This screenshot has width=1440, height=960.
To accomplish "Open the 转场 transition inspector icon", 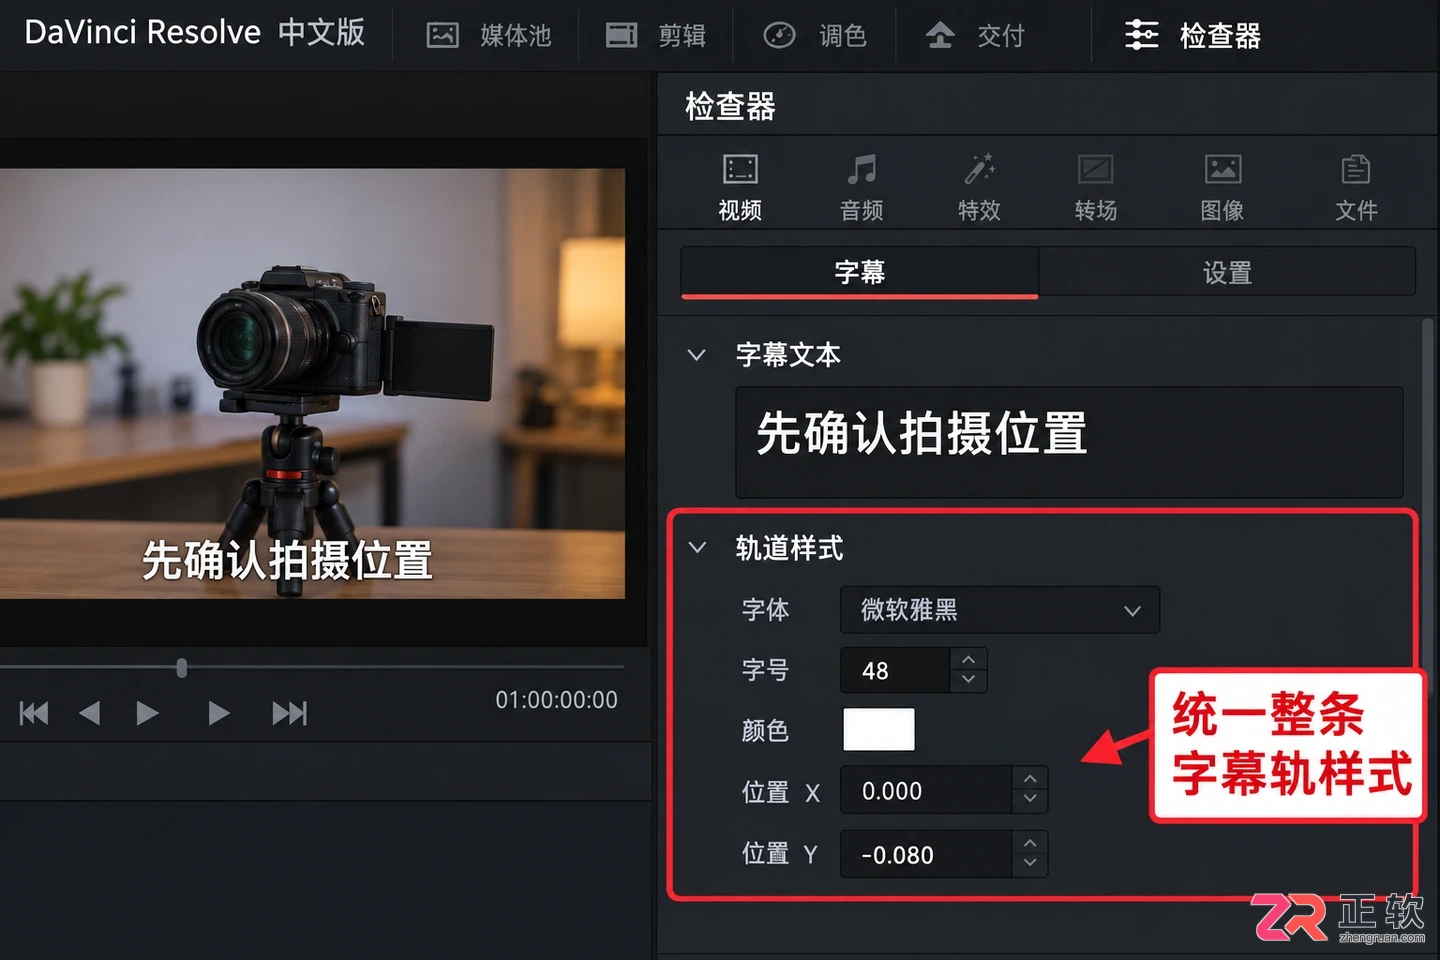I will (x=1096, y=187).
